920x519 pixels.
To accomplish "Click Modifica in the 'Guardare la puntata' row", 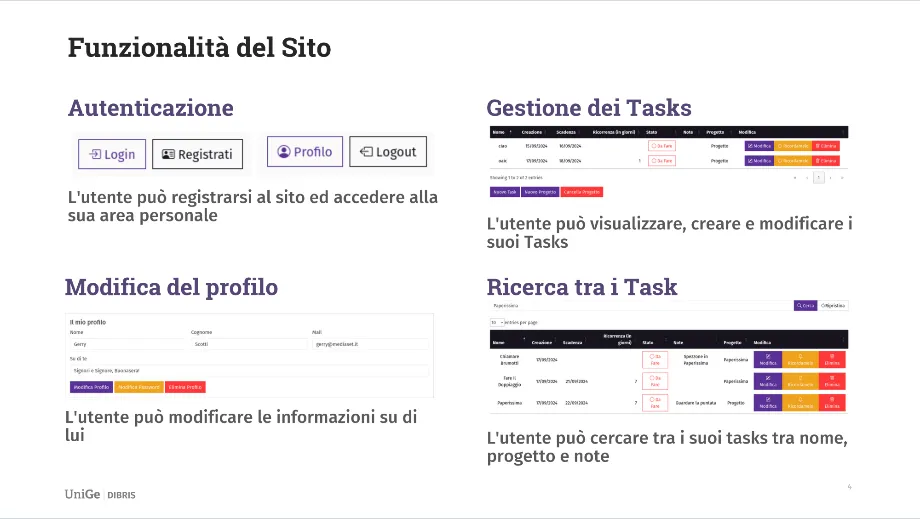I will [767, 403].
